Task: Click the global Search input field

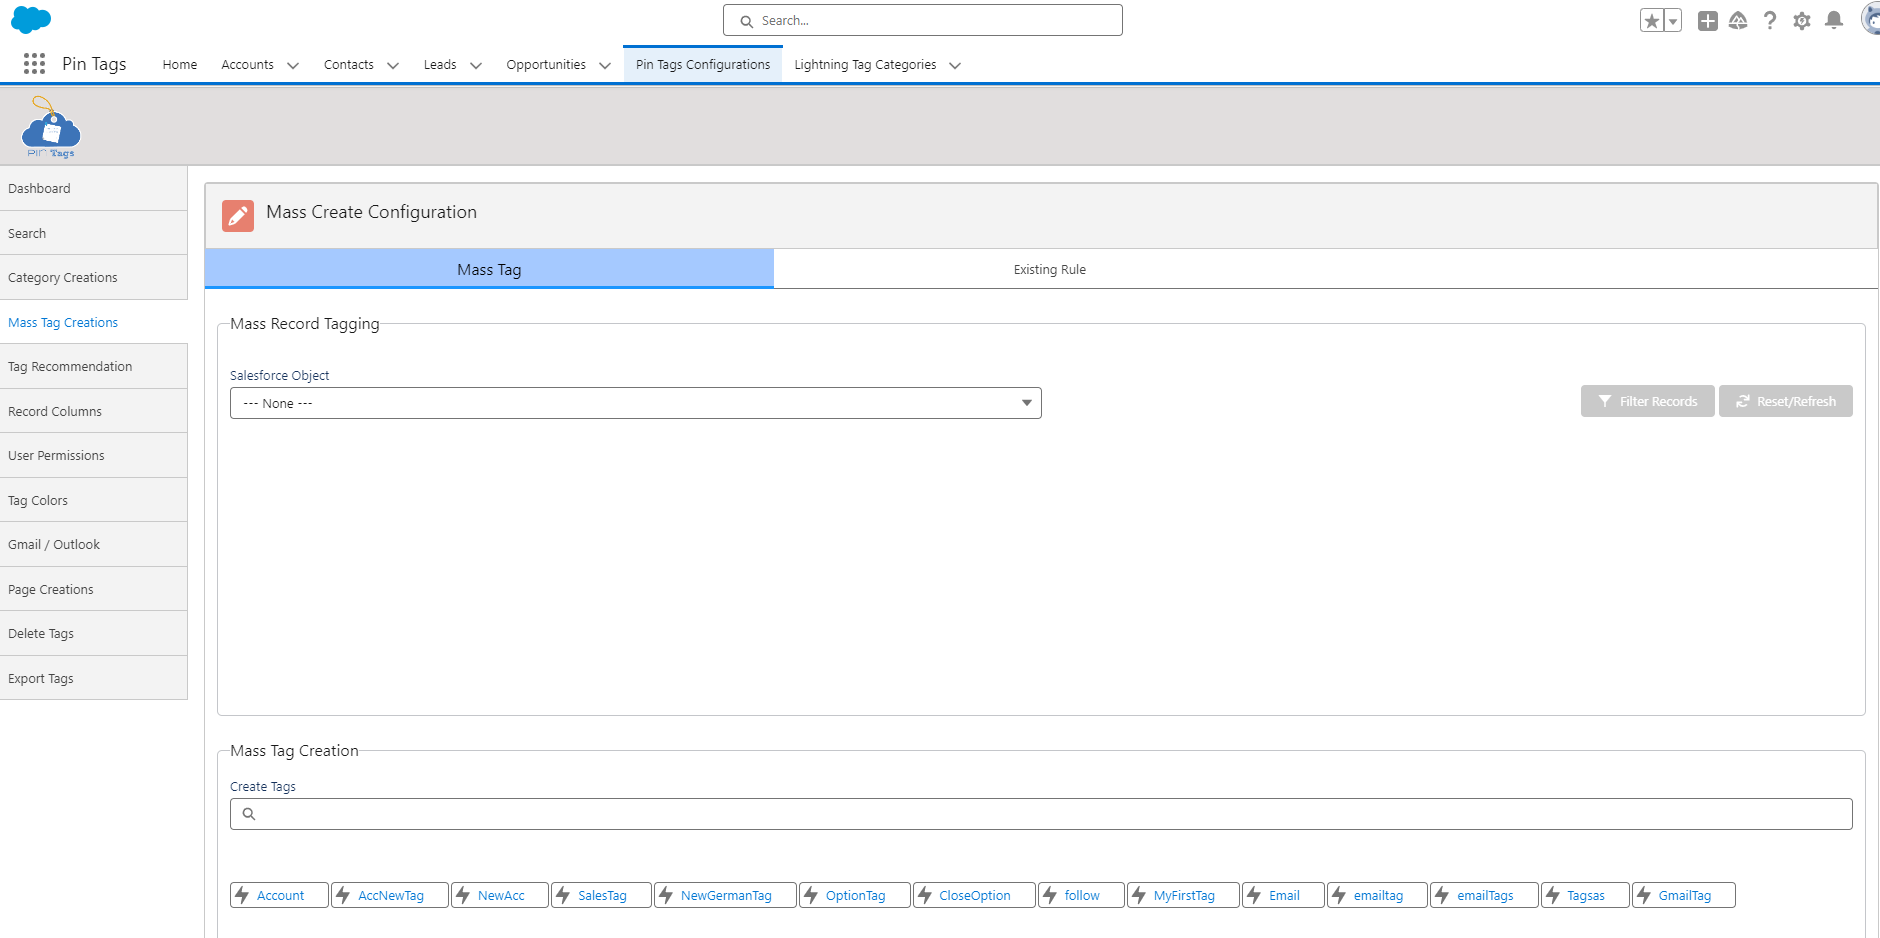Action: tap(923, 20)
